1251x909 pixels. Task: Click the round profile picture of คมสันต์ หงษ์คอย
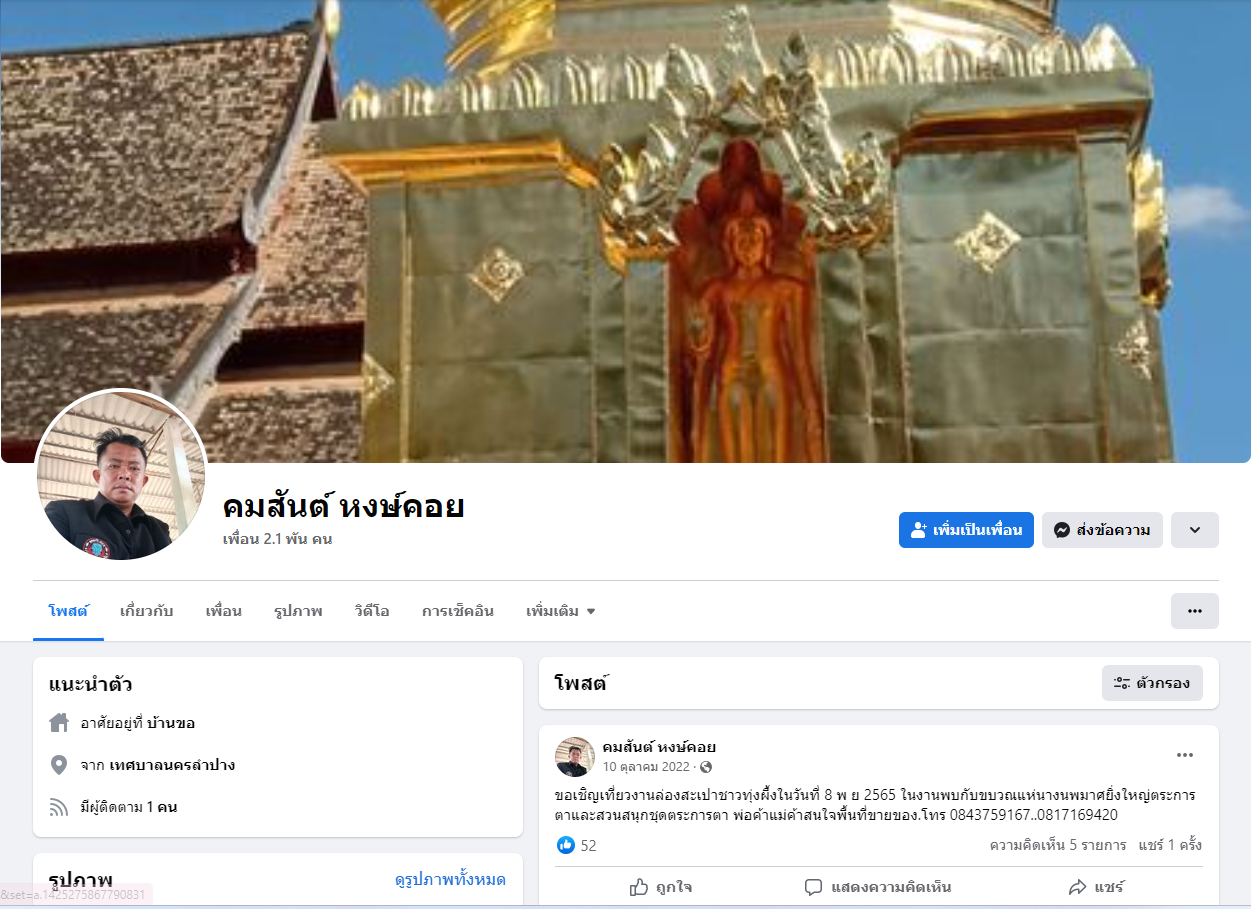tap(121, 474)
